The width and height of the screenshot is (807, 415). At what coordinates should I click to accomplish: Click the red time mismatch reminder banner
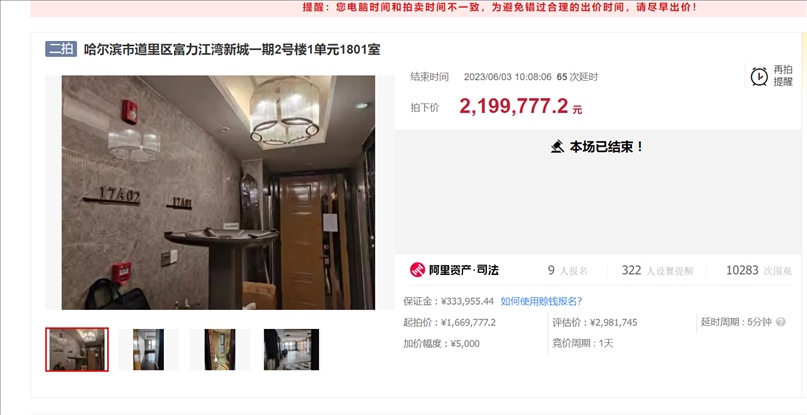(418, 8)
